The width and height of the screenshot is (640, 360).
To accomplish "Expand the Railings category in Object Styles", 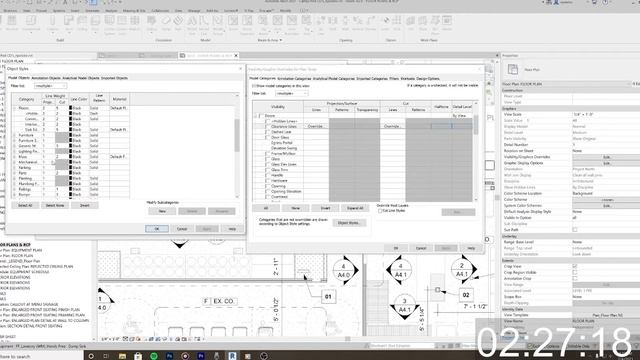I will [x=14, y=189].
